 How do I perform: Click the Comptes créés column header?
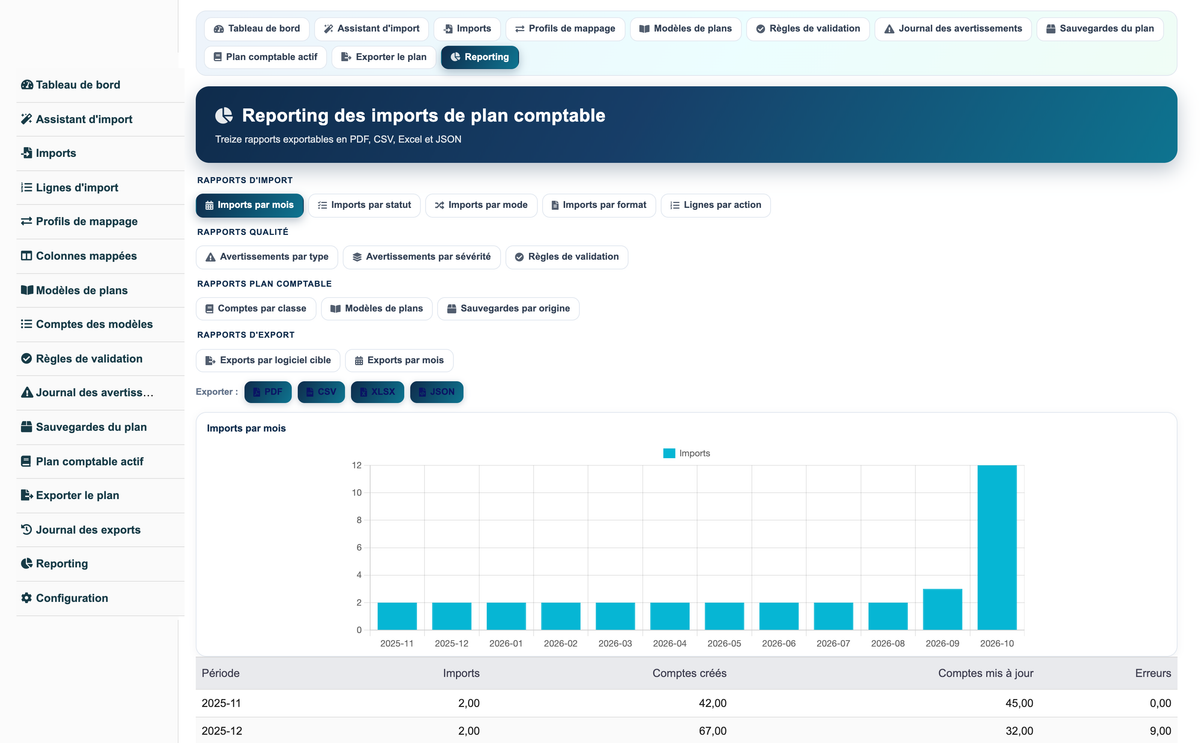[690, 673]
